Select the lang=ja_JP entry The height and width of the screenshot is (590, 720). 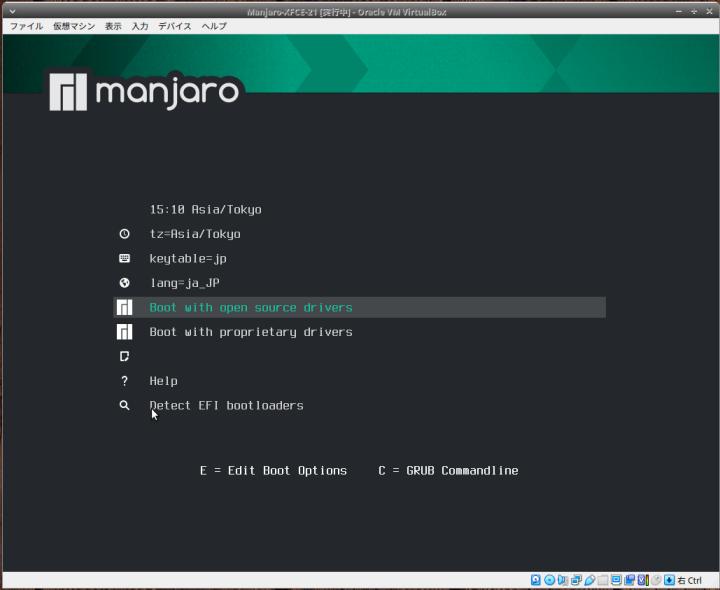pos(185,283)
